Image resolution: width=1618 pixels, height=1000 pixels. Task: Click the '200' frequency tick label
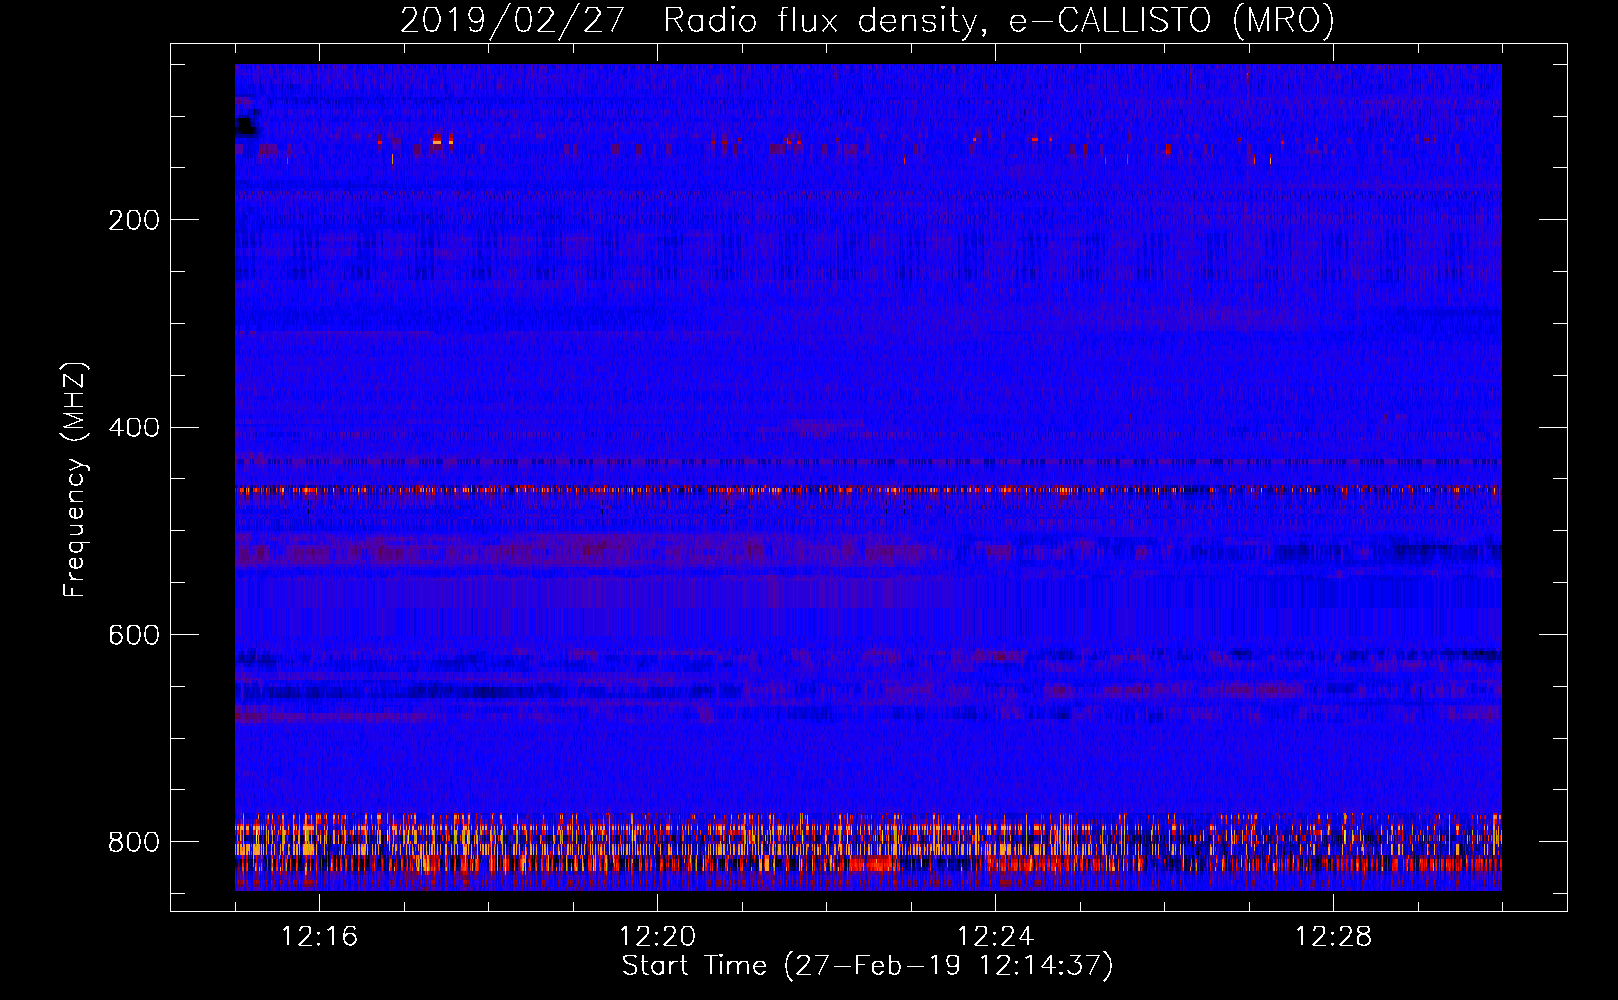coord(134,220)
